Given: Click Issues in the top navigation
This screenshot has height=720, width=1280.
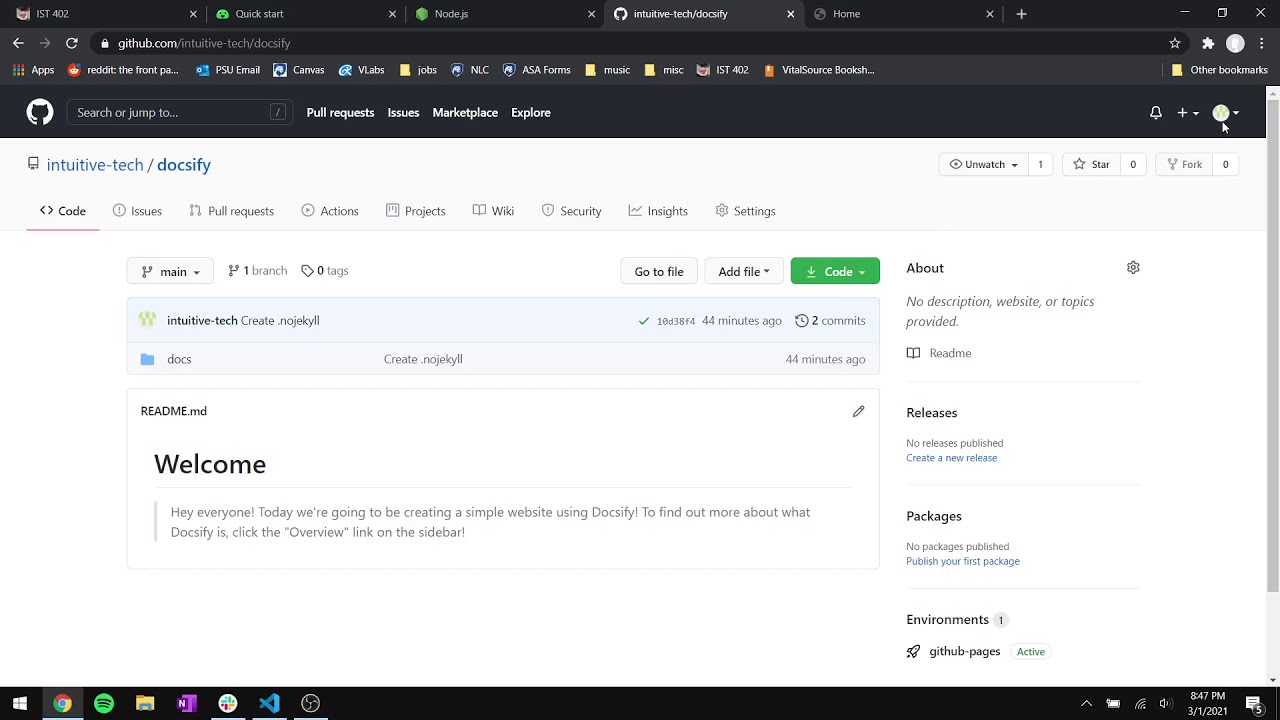Looking at the screenshot, I should click(403, 113).
